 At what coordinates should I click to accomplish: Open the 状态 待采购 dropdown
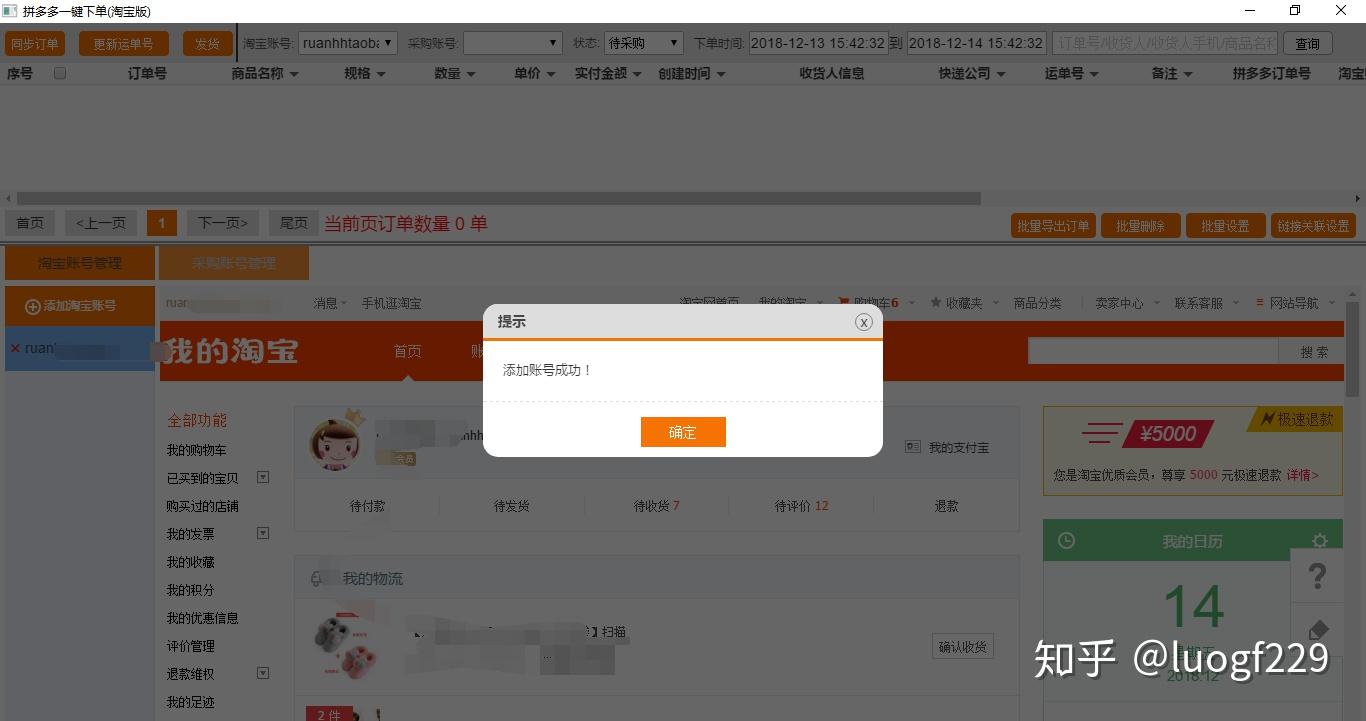644,43
